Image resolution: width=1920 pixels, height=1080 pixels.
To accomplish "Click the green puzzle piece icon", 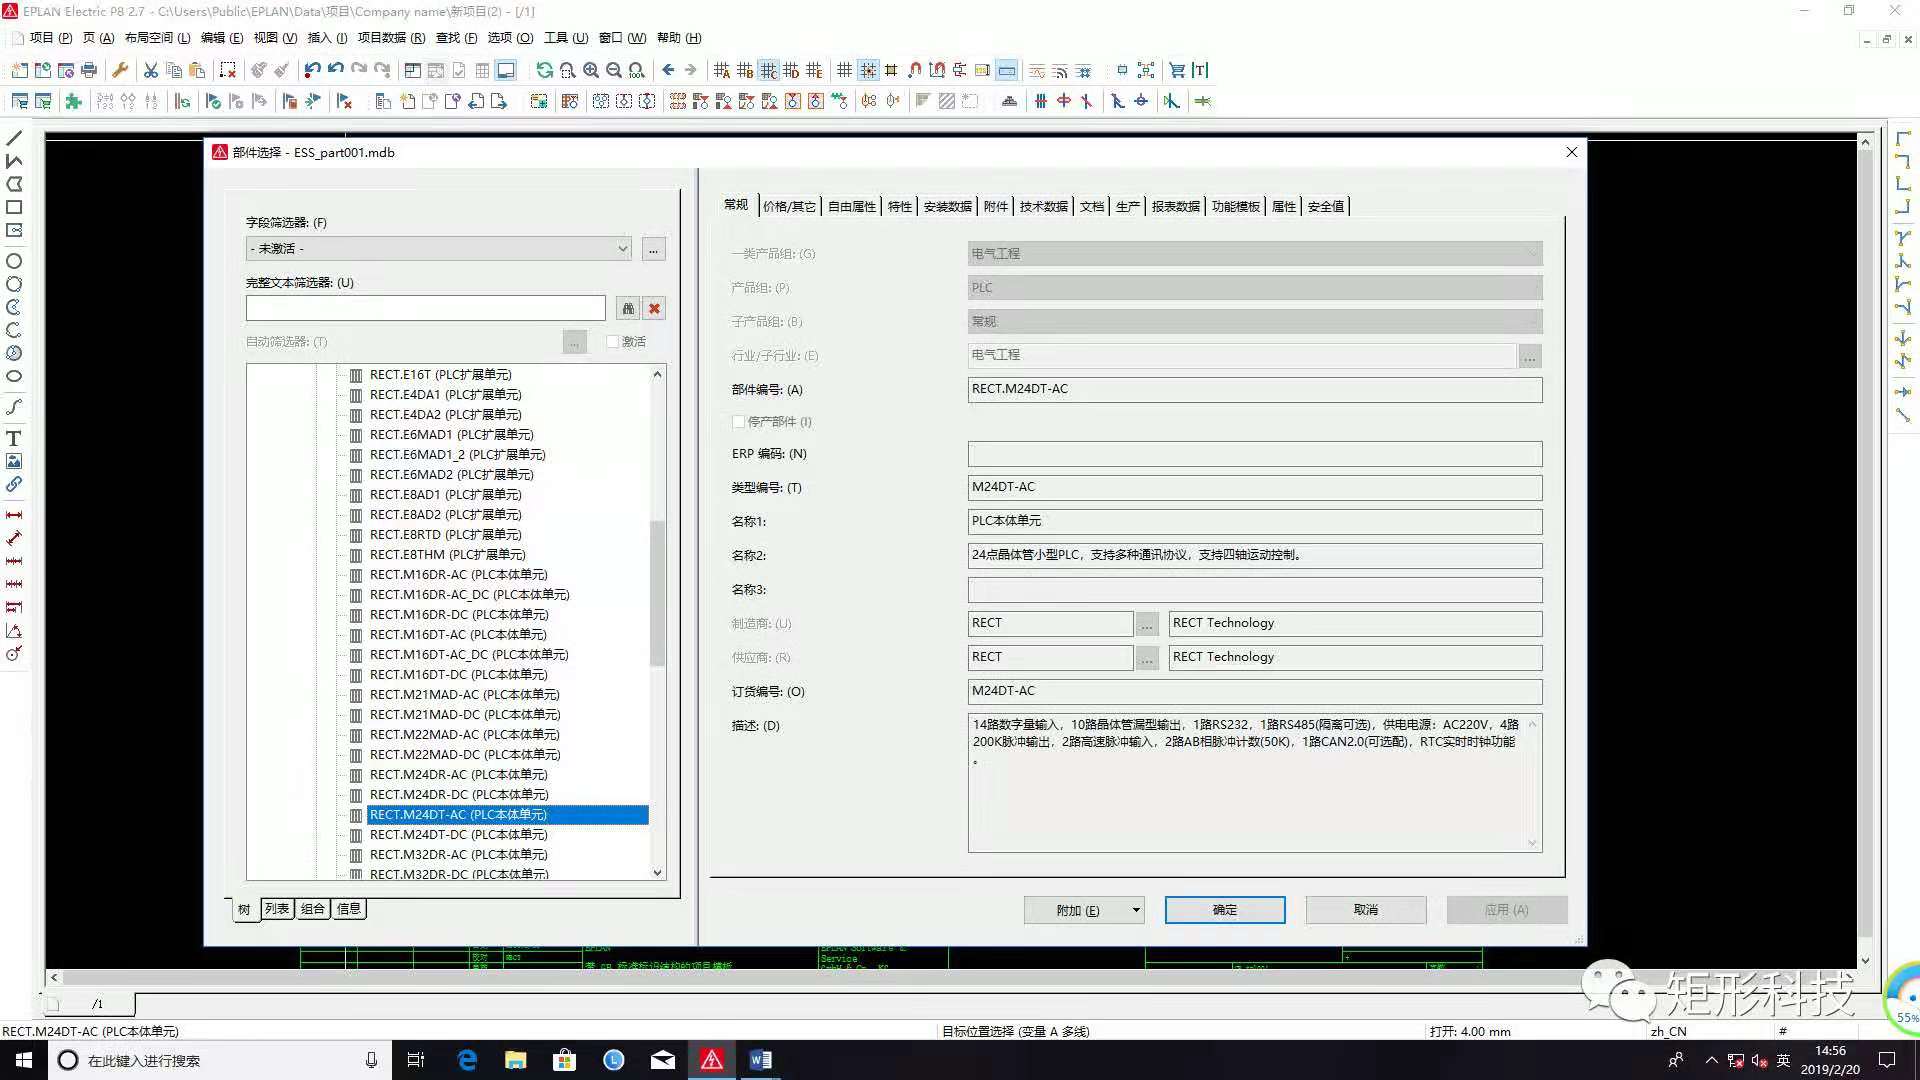I will [x=73, y=101].
